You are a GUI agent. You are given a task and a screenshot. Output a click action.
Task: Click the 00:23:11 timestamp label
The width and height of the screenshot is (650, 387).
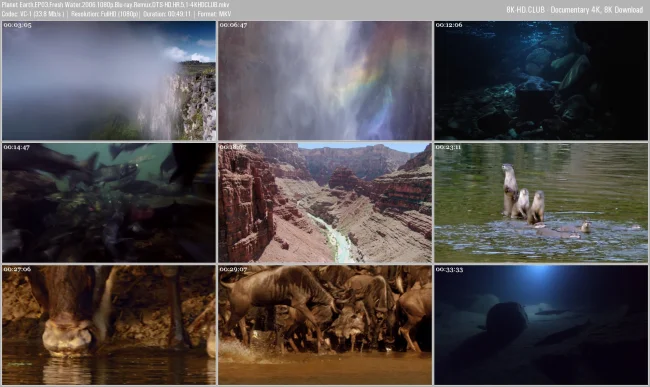[448, 147]
